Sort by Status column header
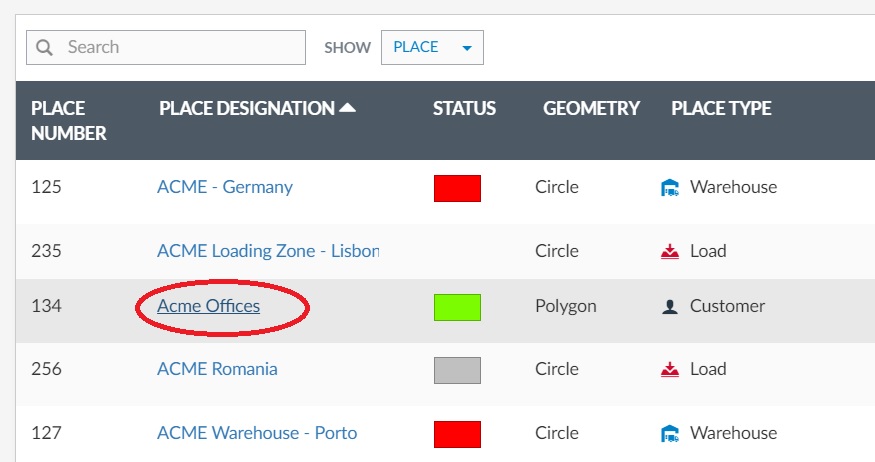 pos(464,108)
